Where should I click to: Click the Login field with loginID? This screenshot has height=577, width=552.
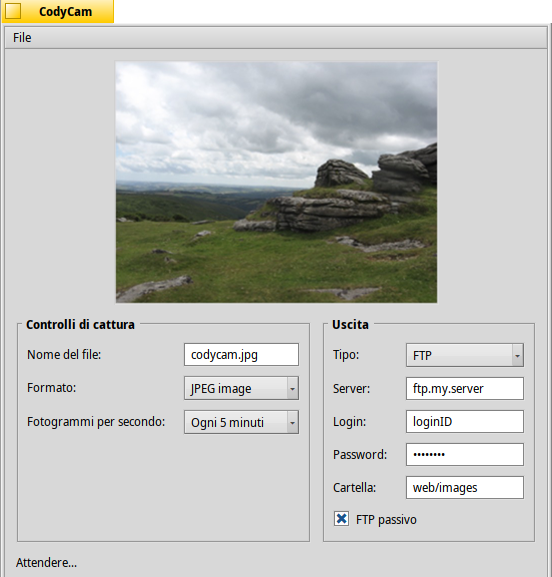click(465, 422)
